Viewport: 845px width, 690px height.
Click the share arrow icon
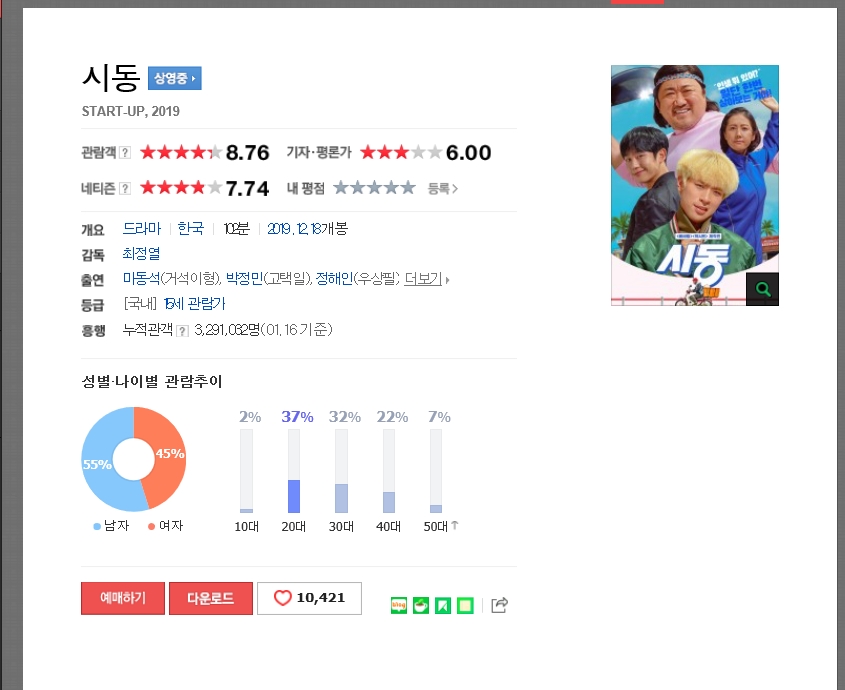(500, 605)
